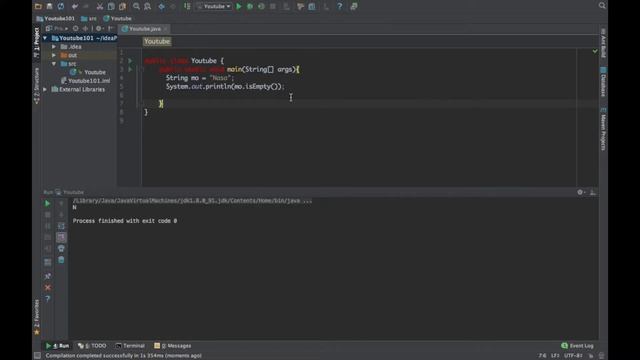The height and width of the screenshot is (360, 640).
Task: Click the Stop icon in top toolbar
Action: pyautogui.click(x=273, y=6)
